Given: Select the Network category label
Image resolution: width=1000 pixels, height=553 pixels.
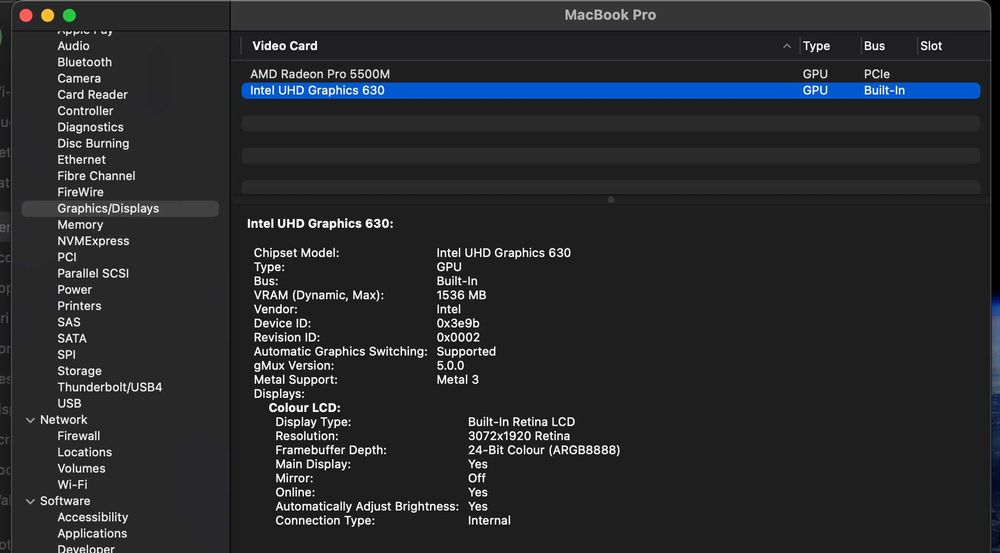Looking at the screenshot, I should click(x=63, y=420).
